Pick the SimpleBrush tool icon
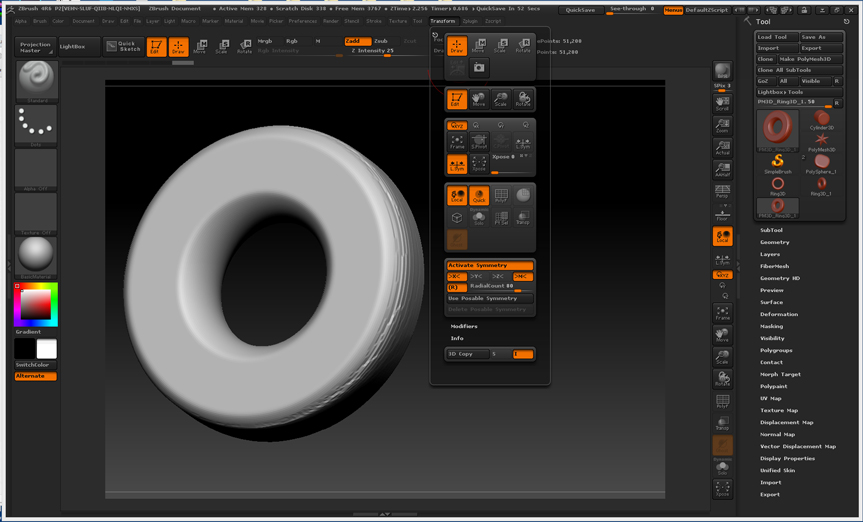This screenshot has width=863, height=522. 777,161
